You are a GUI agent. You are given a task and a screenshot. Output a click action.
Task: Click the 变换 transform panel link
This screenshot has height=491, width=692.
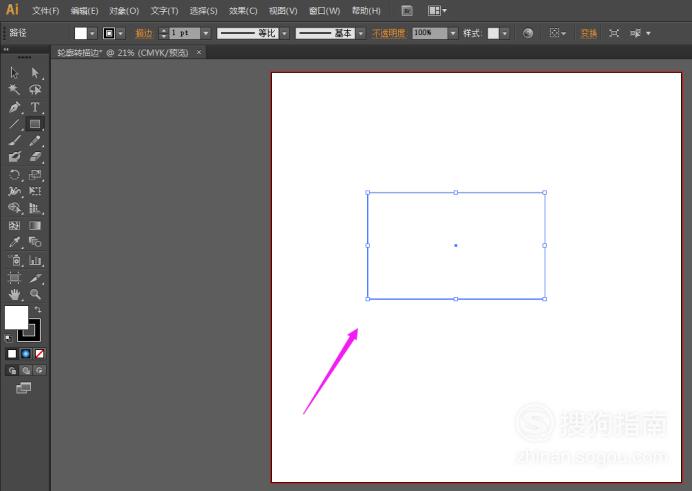(x=589, y=33)
